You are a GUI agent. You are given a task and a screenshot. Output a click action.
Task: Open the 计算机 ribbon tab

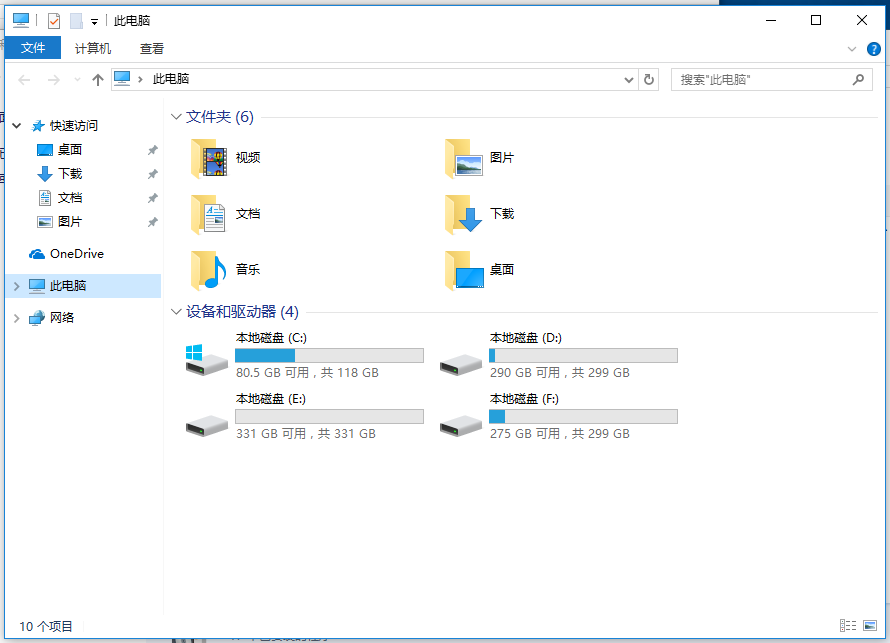click(93, 49)
